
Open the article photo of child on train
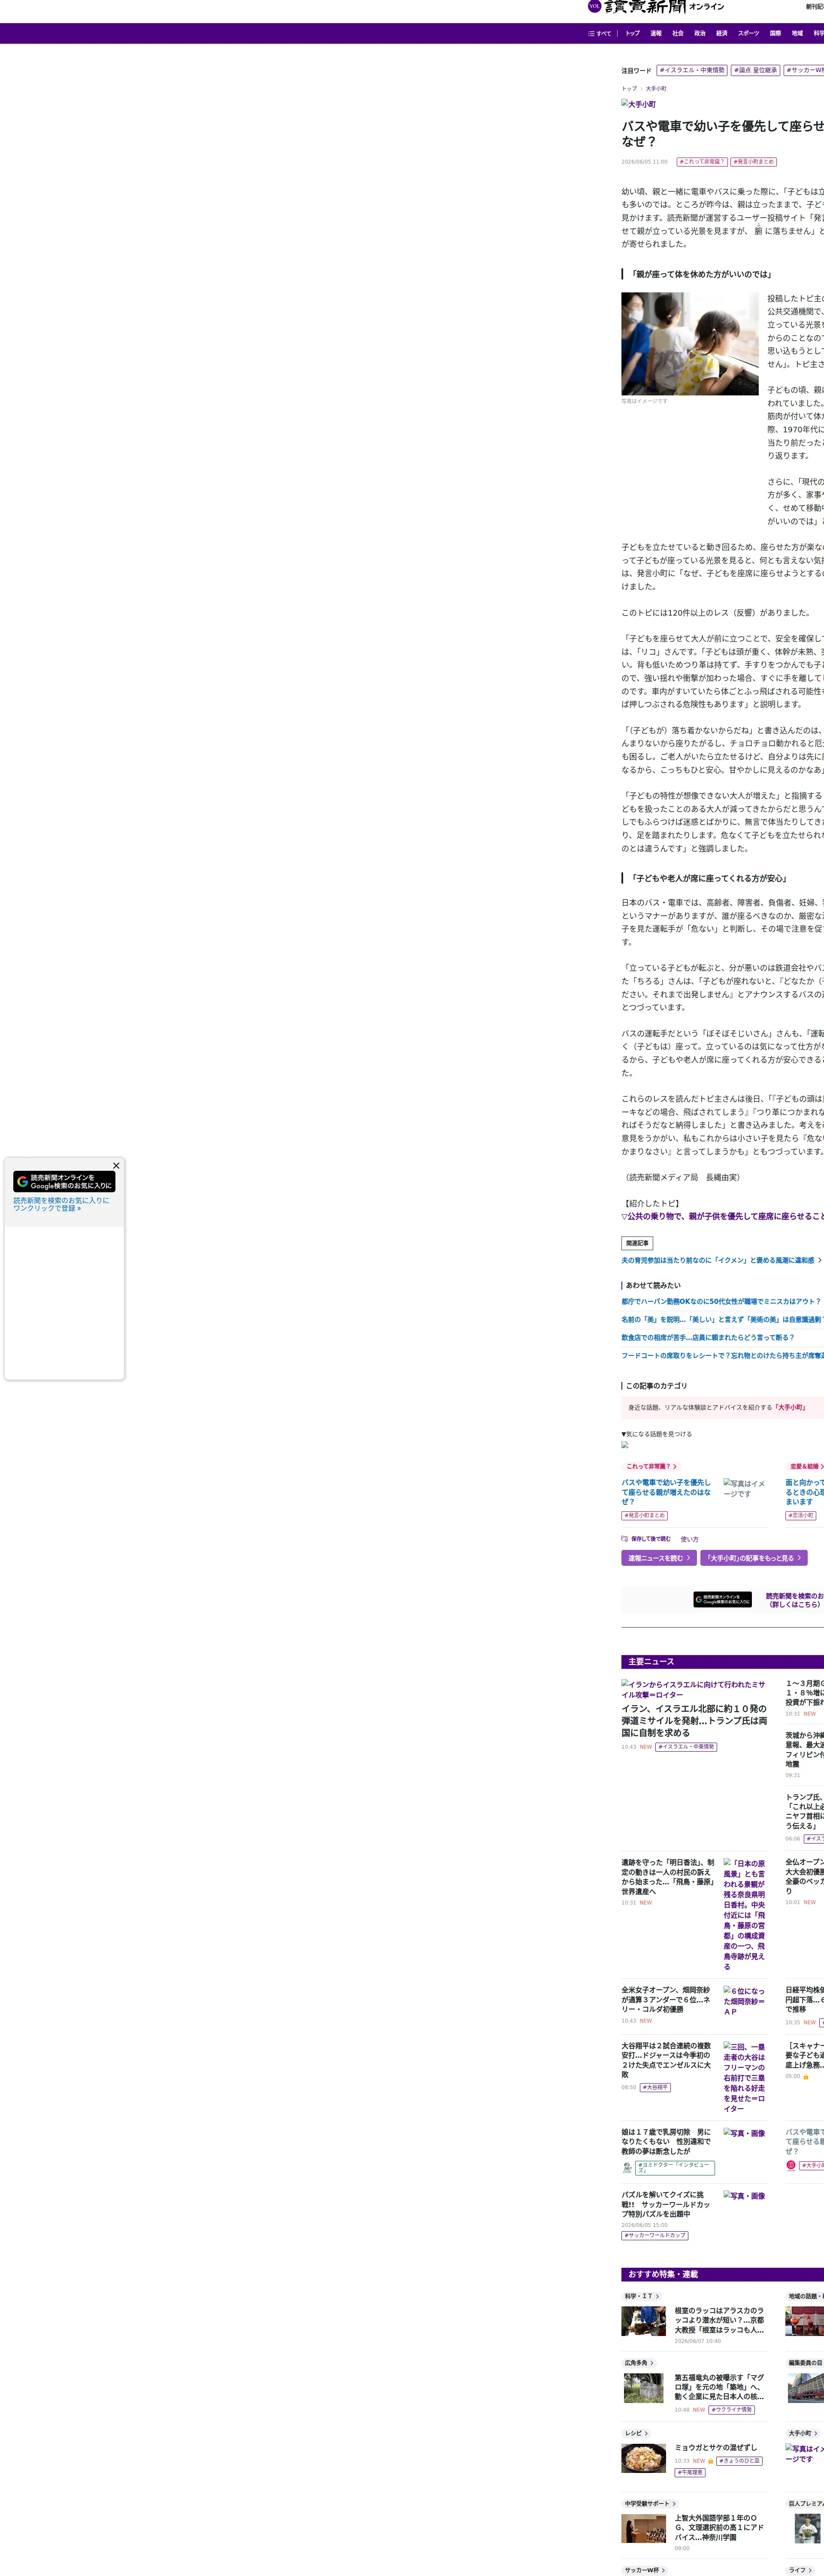point(690,344)
